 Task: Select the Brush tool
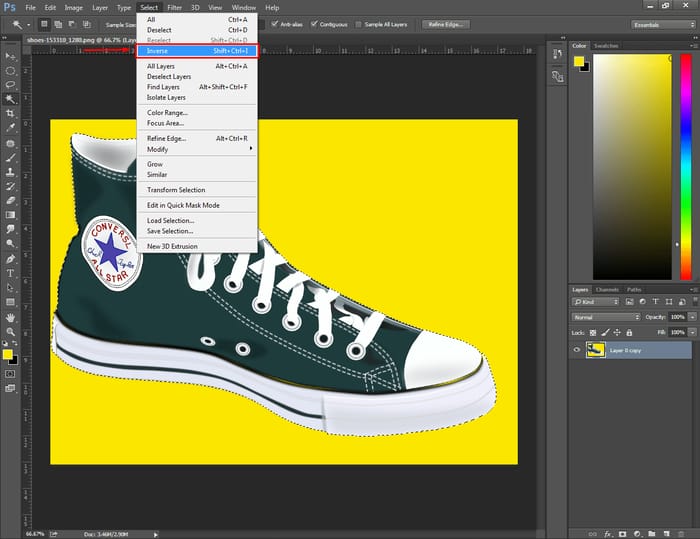(10, 158)
